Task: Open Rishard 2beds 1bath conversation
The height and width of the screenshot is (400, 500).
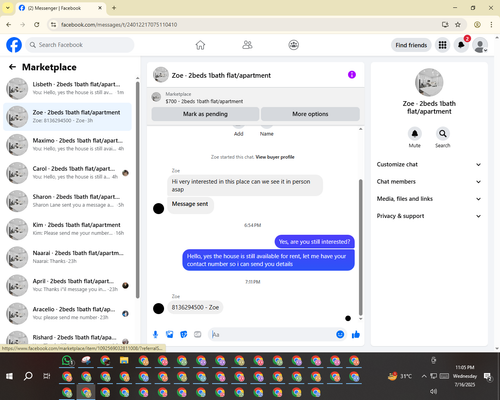Action: pyautogui.click(x=67, y=338)
